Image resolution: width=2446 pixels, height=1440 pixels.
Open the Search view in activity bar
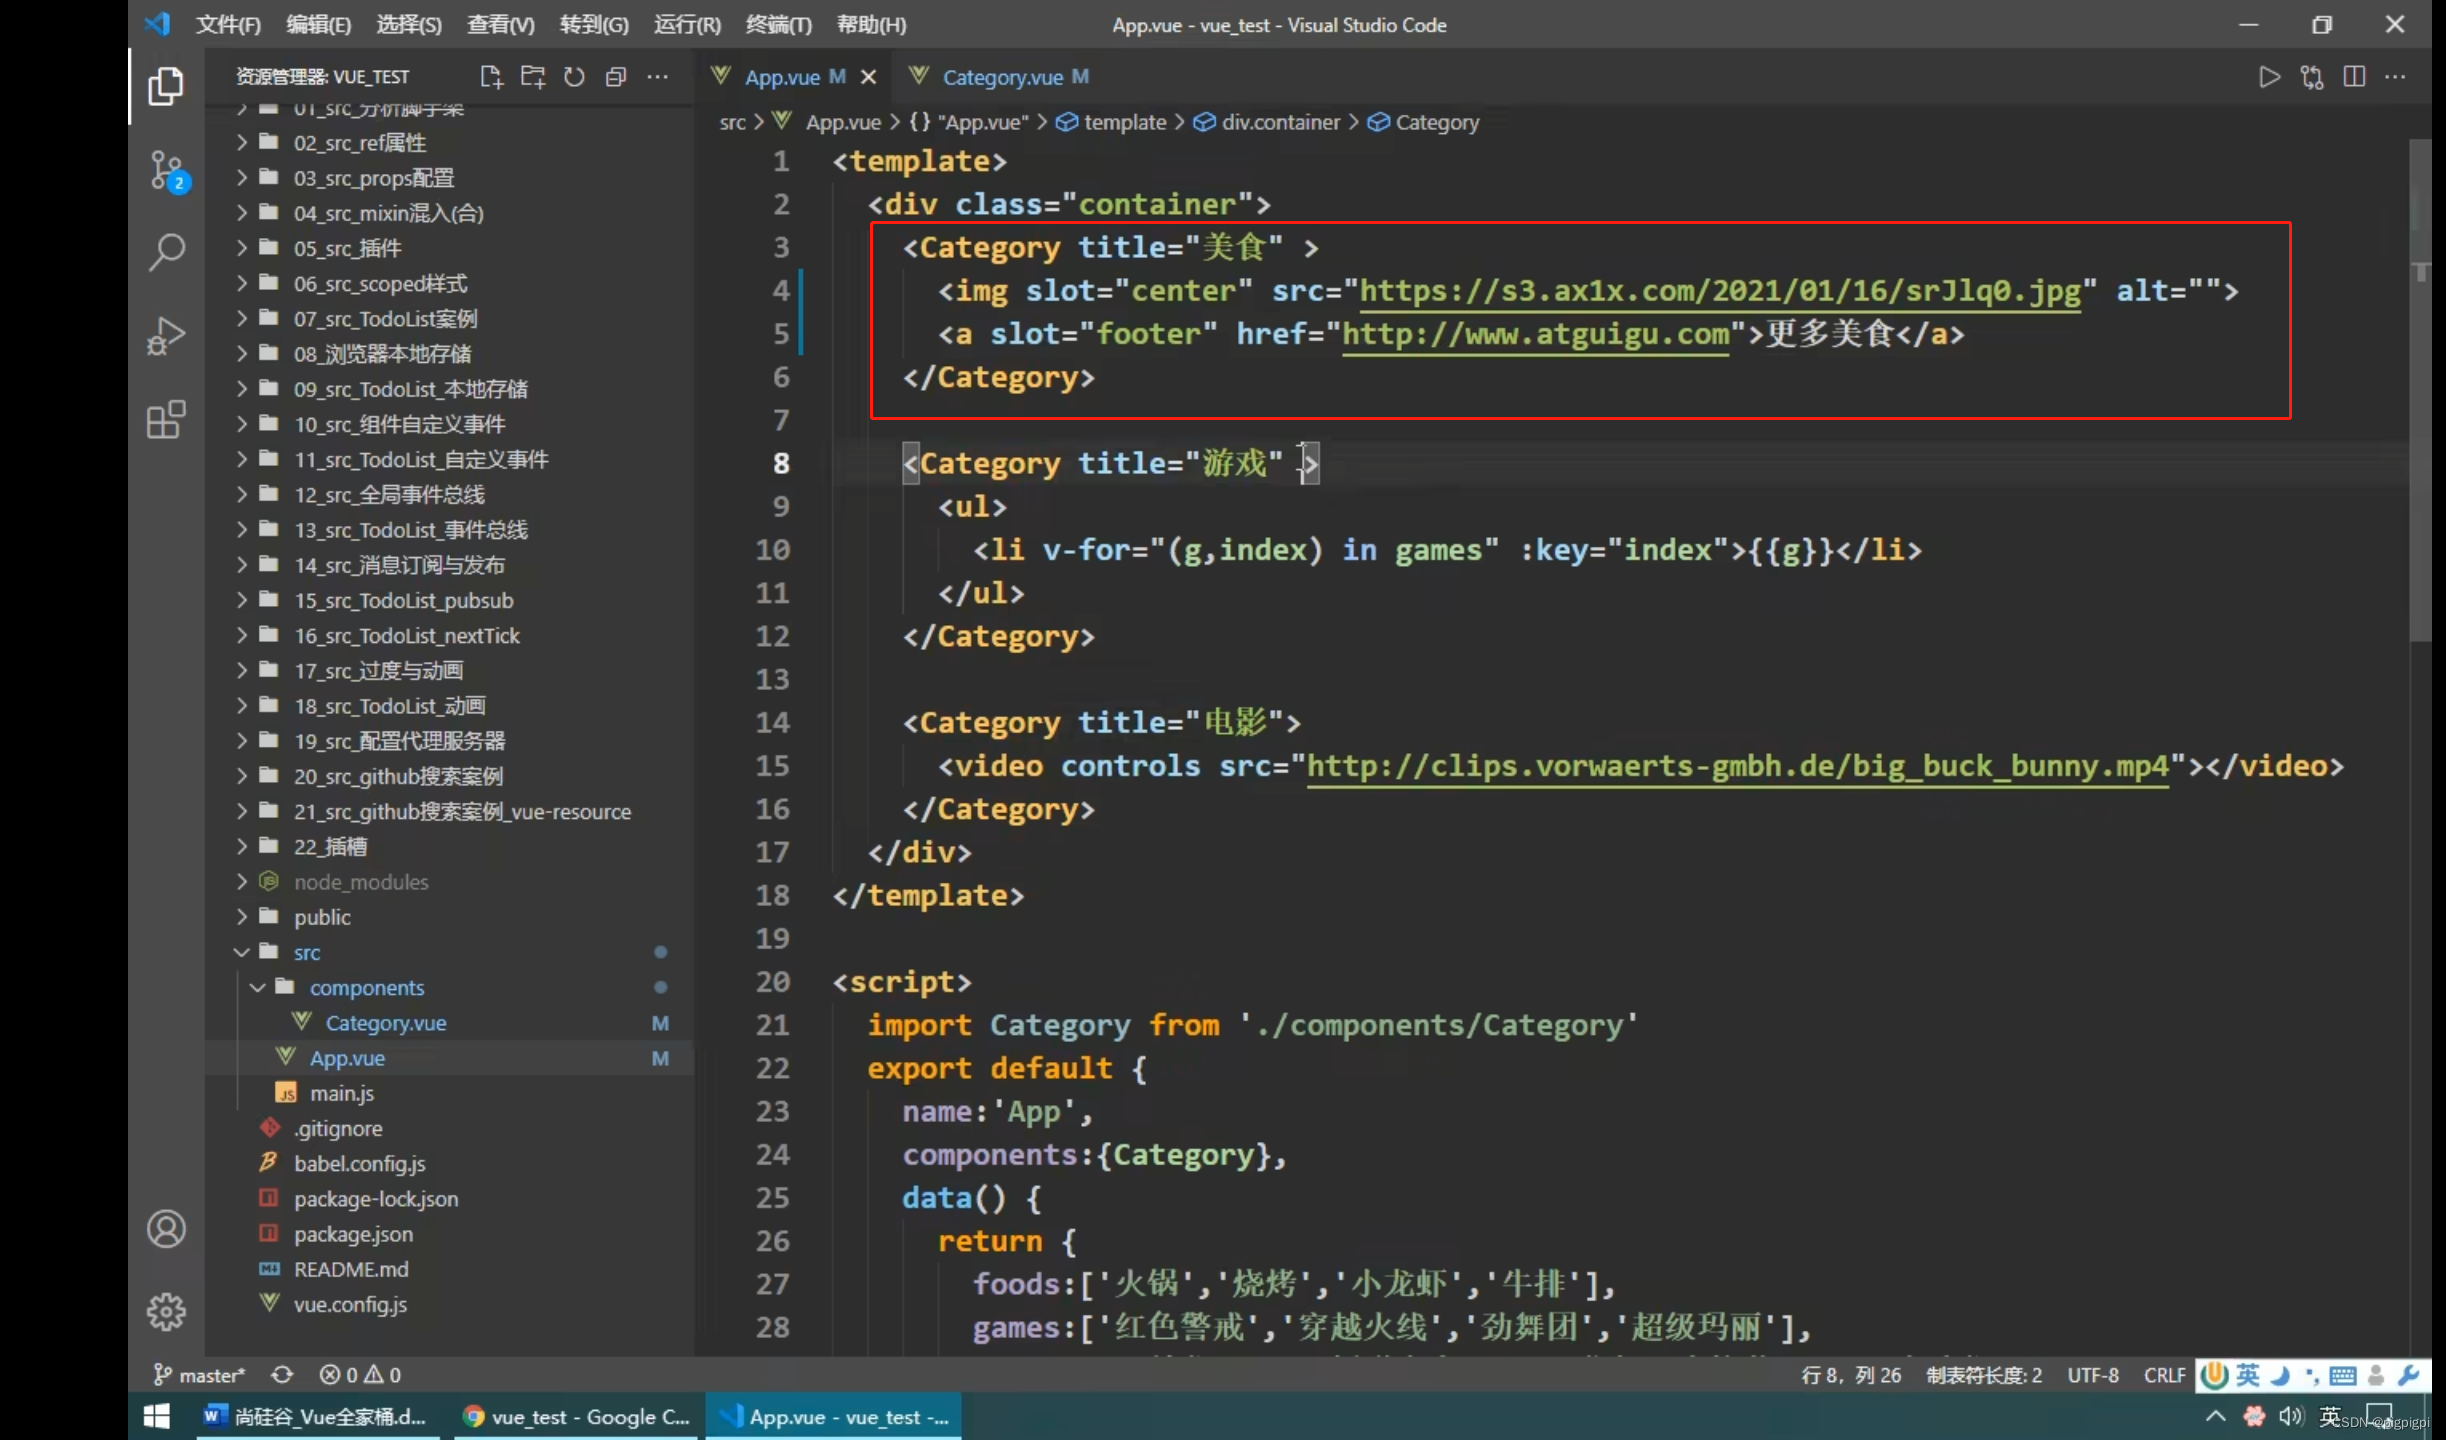tap(166, 253)
